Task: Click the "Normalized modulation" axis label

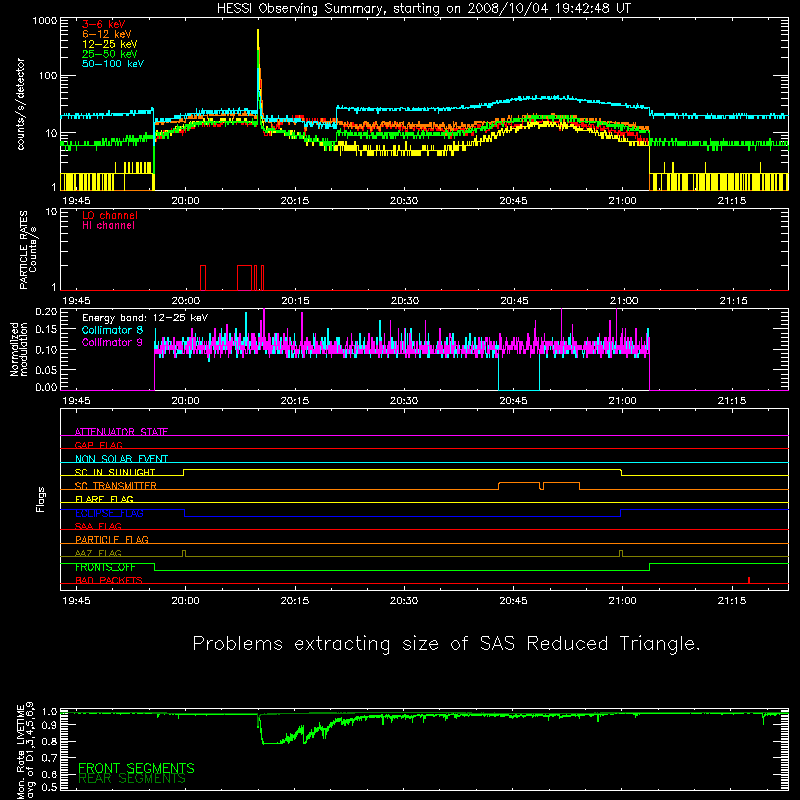Action: [19, 349]
